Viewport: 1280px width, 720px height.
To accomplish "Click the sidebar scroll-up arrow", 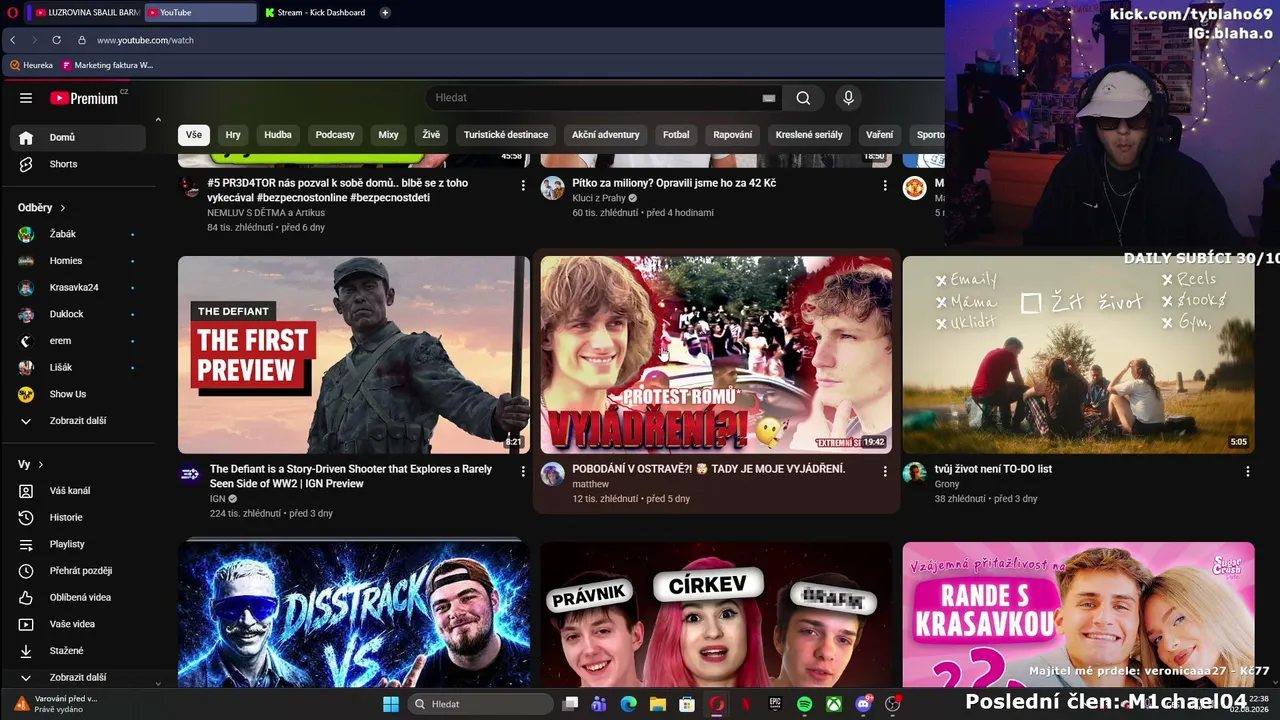I will [x=157, y=120].
